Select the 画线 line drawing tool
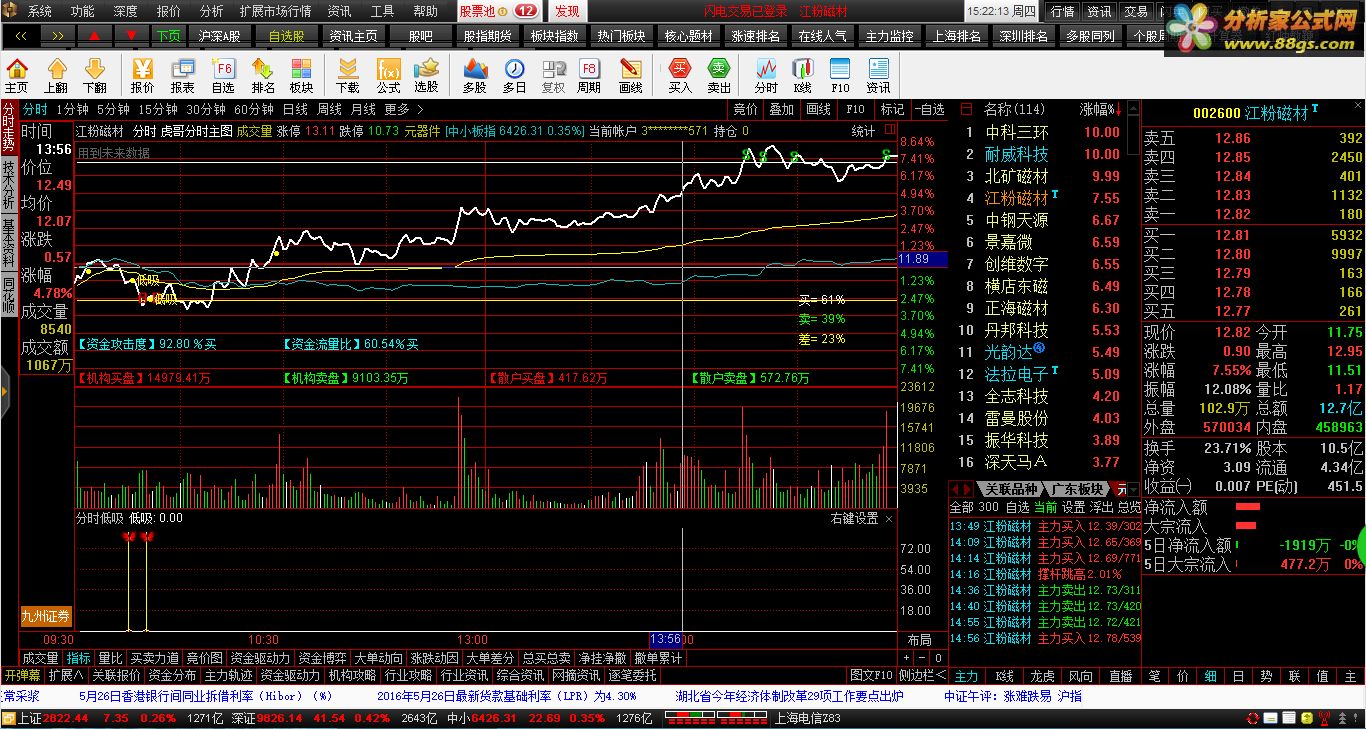Viewport: 1366px width, 729px height. pos(631,75)
